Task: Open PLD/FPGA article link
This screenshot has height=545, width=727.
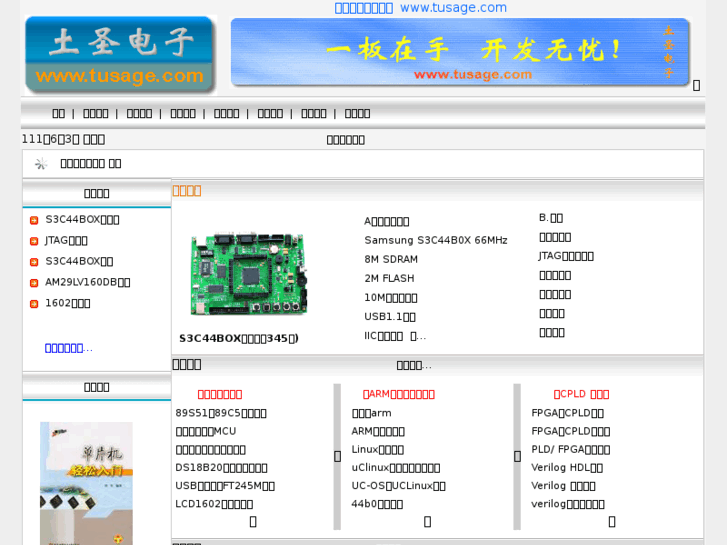Action: 571,449
